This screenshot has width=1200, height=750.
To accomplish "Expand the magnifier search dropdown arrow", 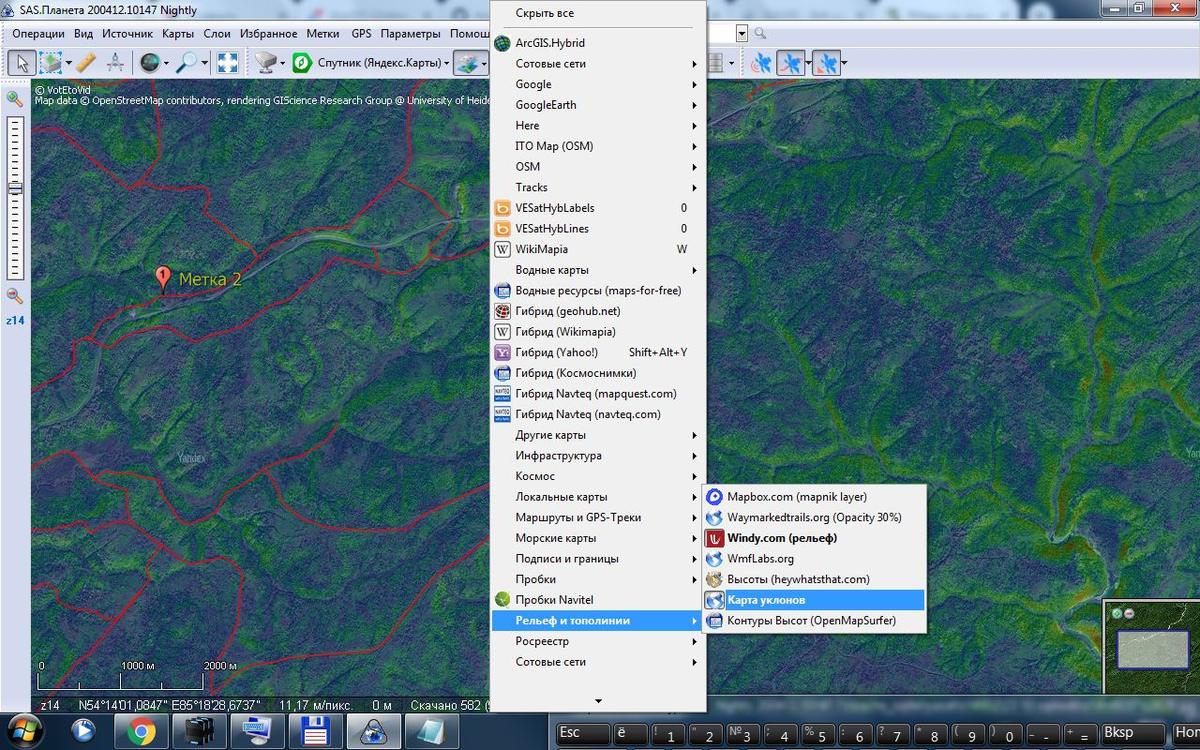I will (x=204, y=63).
